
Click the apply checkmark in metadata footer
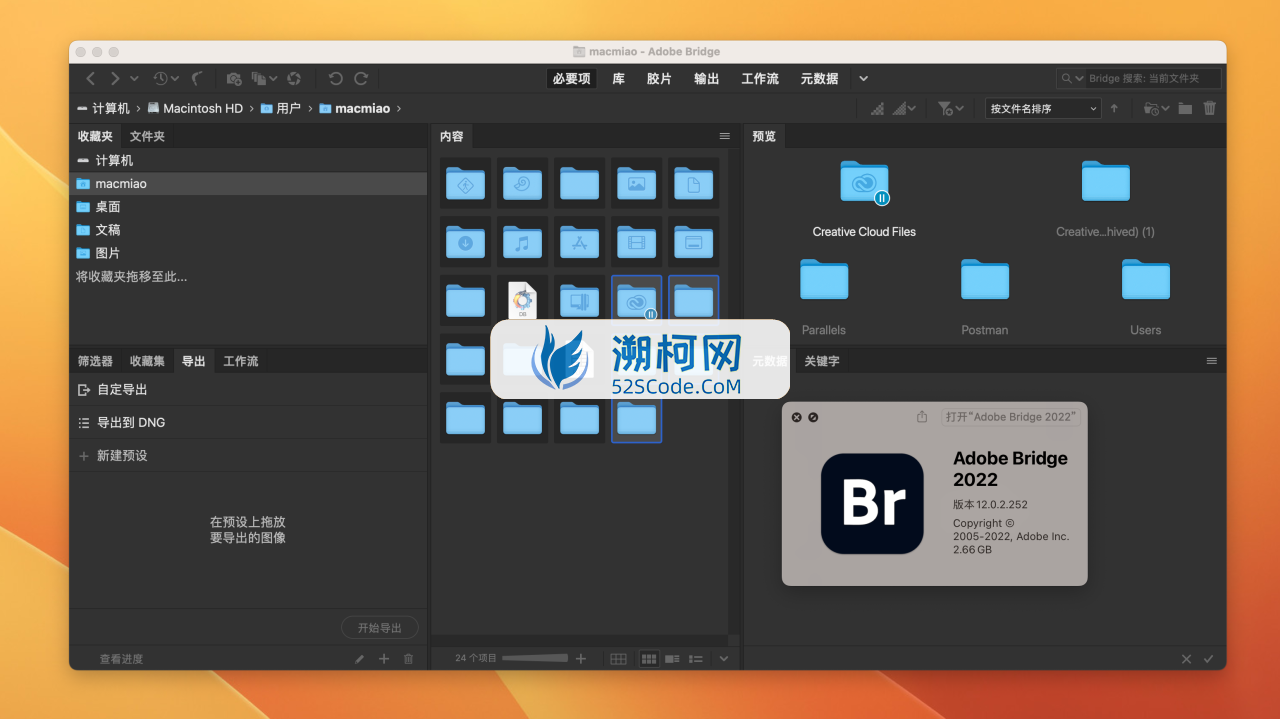click(1209, 659)
